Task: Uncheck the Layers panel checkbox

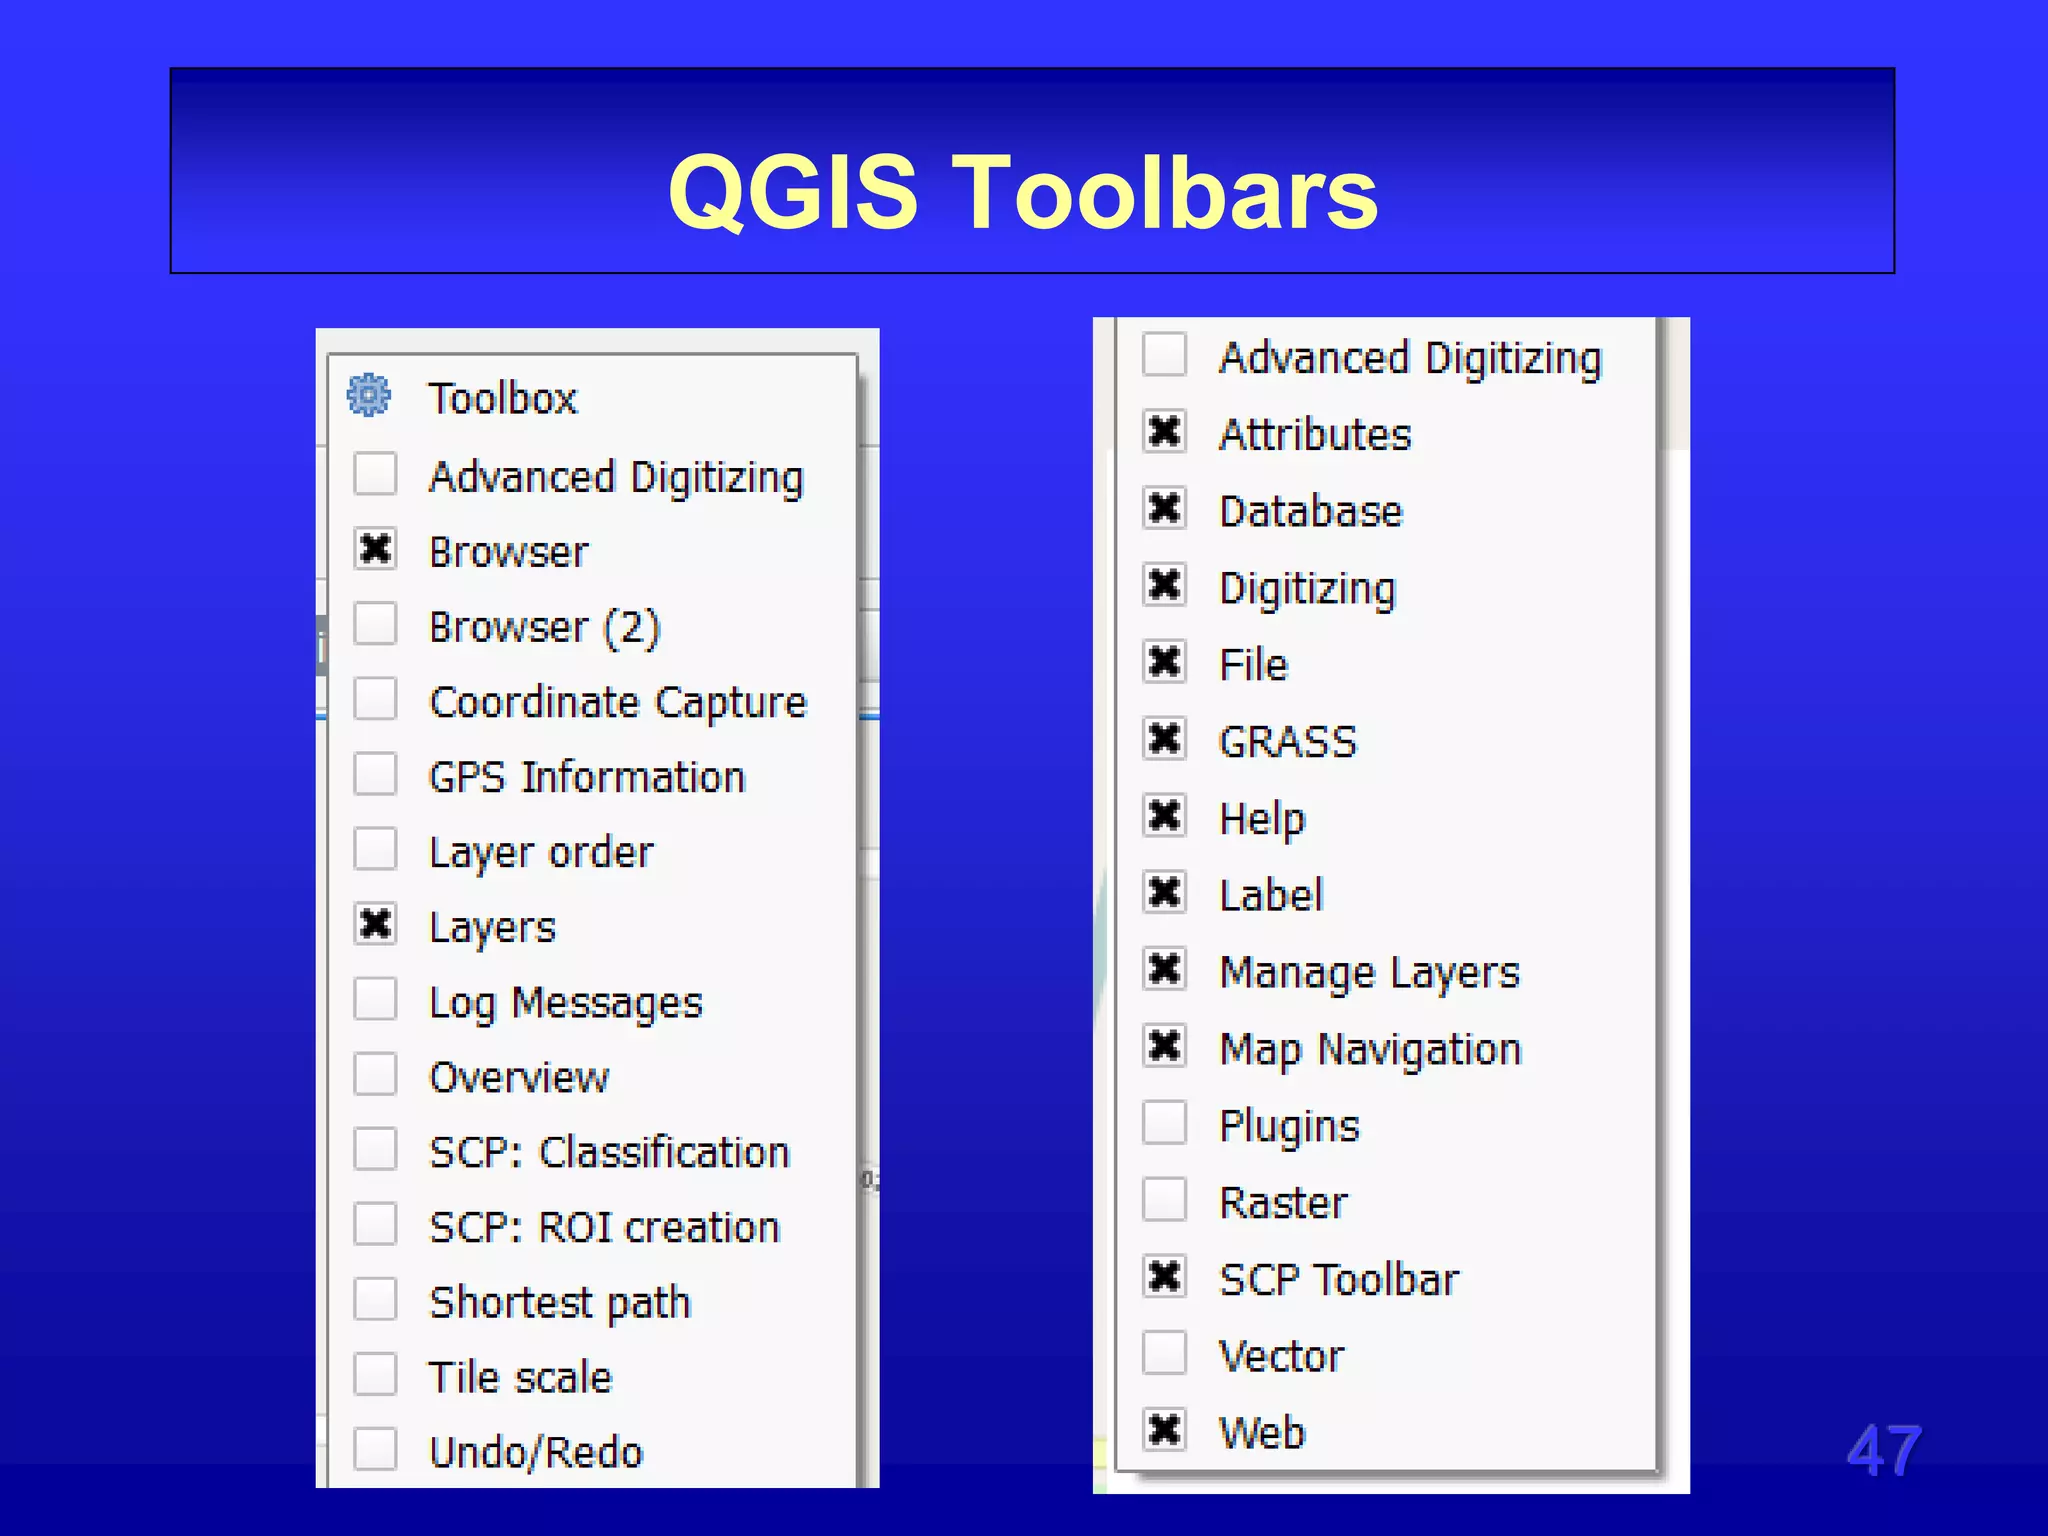Action: pos(375,923)
